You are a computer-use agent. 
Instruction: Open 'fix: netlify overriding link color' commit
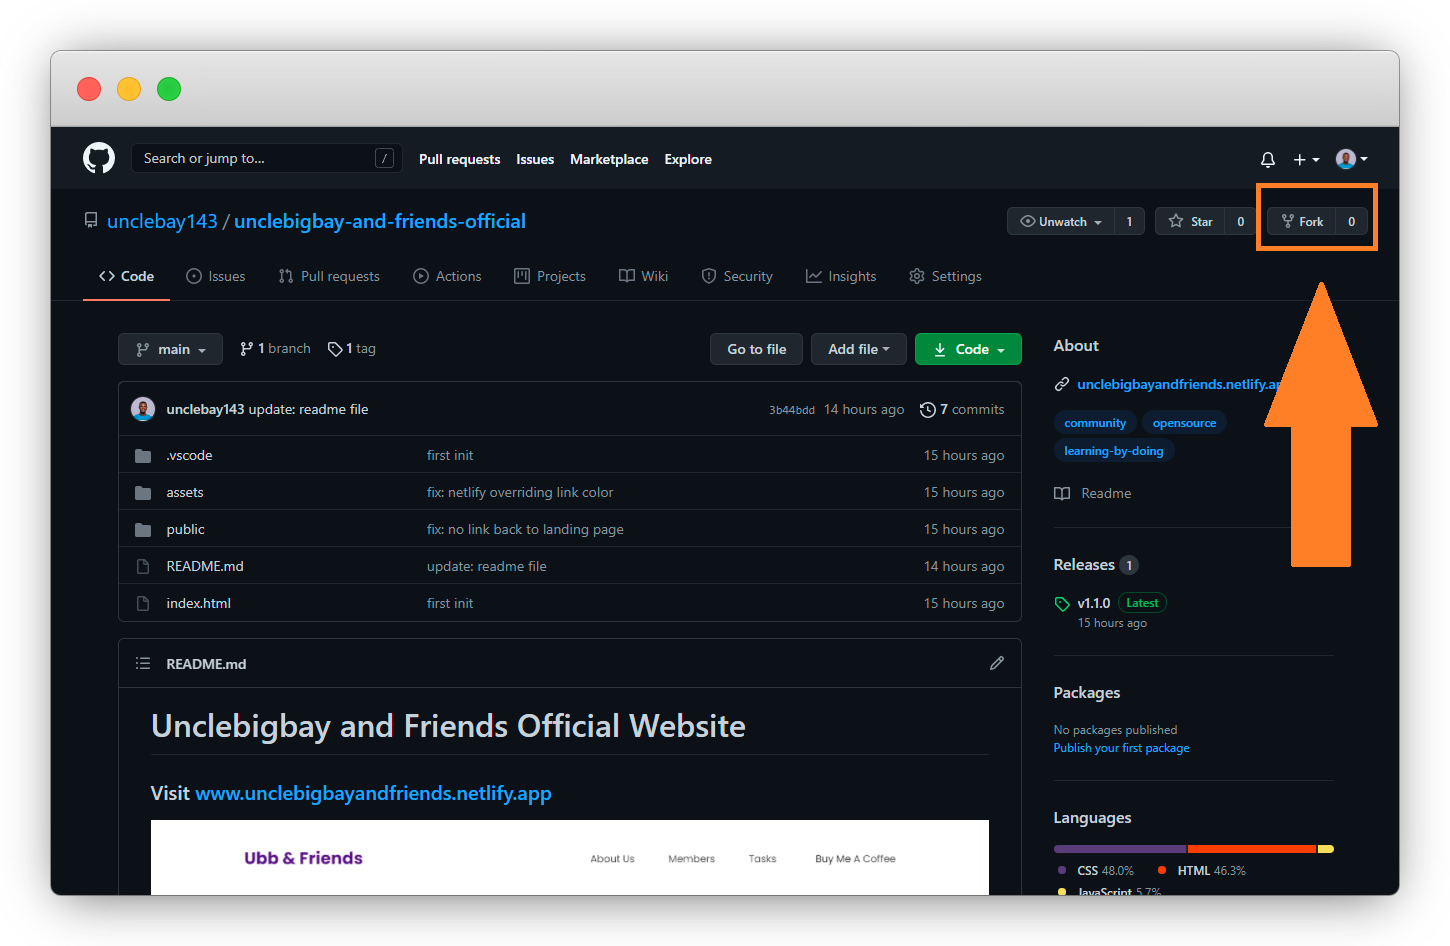pyautogui.click(x=520, y=492)
